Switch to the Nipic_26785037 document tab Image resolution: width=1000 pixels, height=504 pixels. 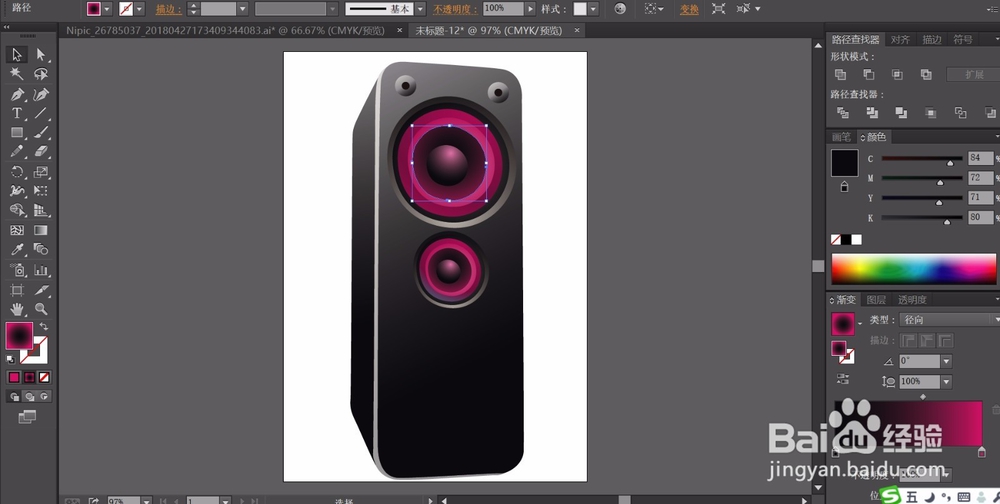tap(226, 31)
